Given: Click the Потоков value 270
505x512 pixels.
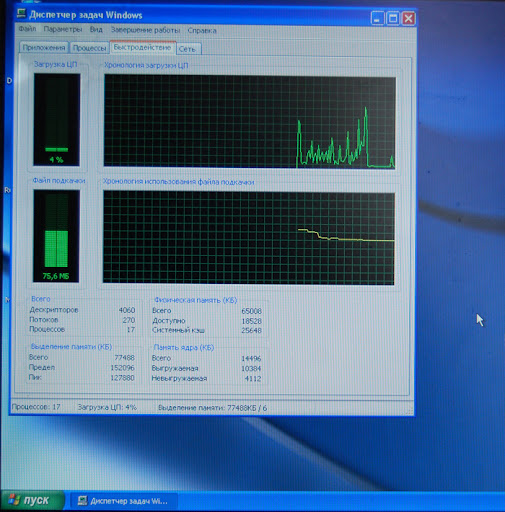Looking at the screenshot, I should [129, 320].
